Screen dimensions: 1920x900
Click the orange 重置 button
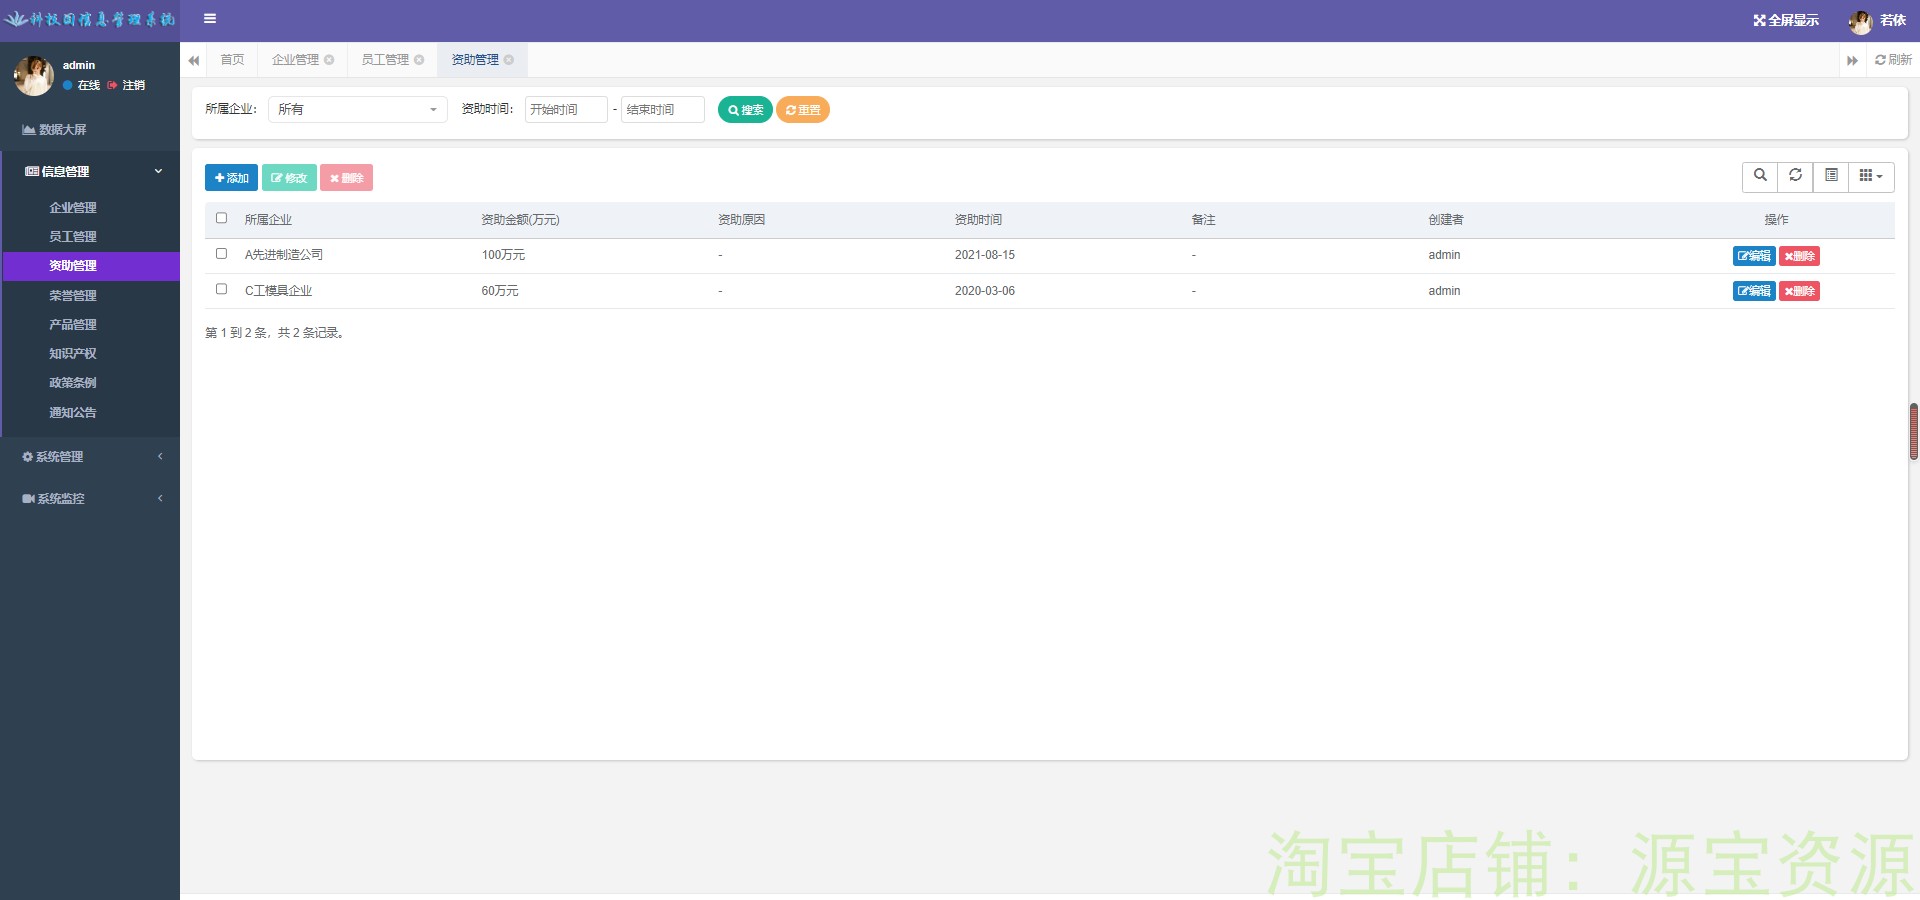coord(803,110)
